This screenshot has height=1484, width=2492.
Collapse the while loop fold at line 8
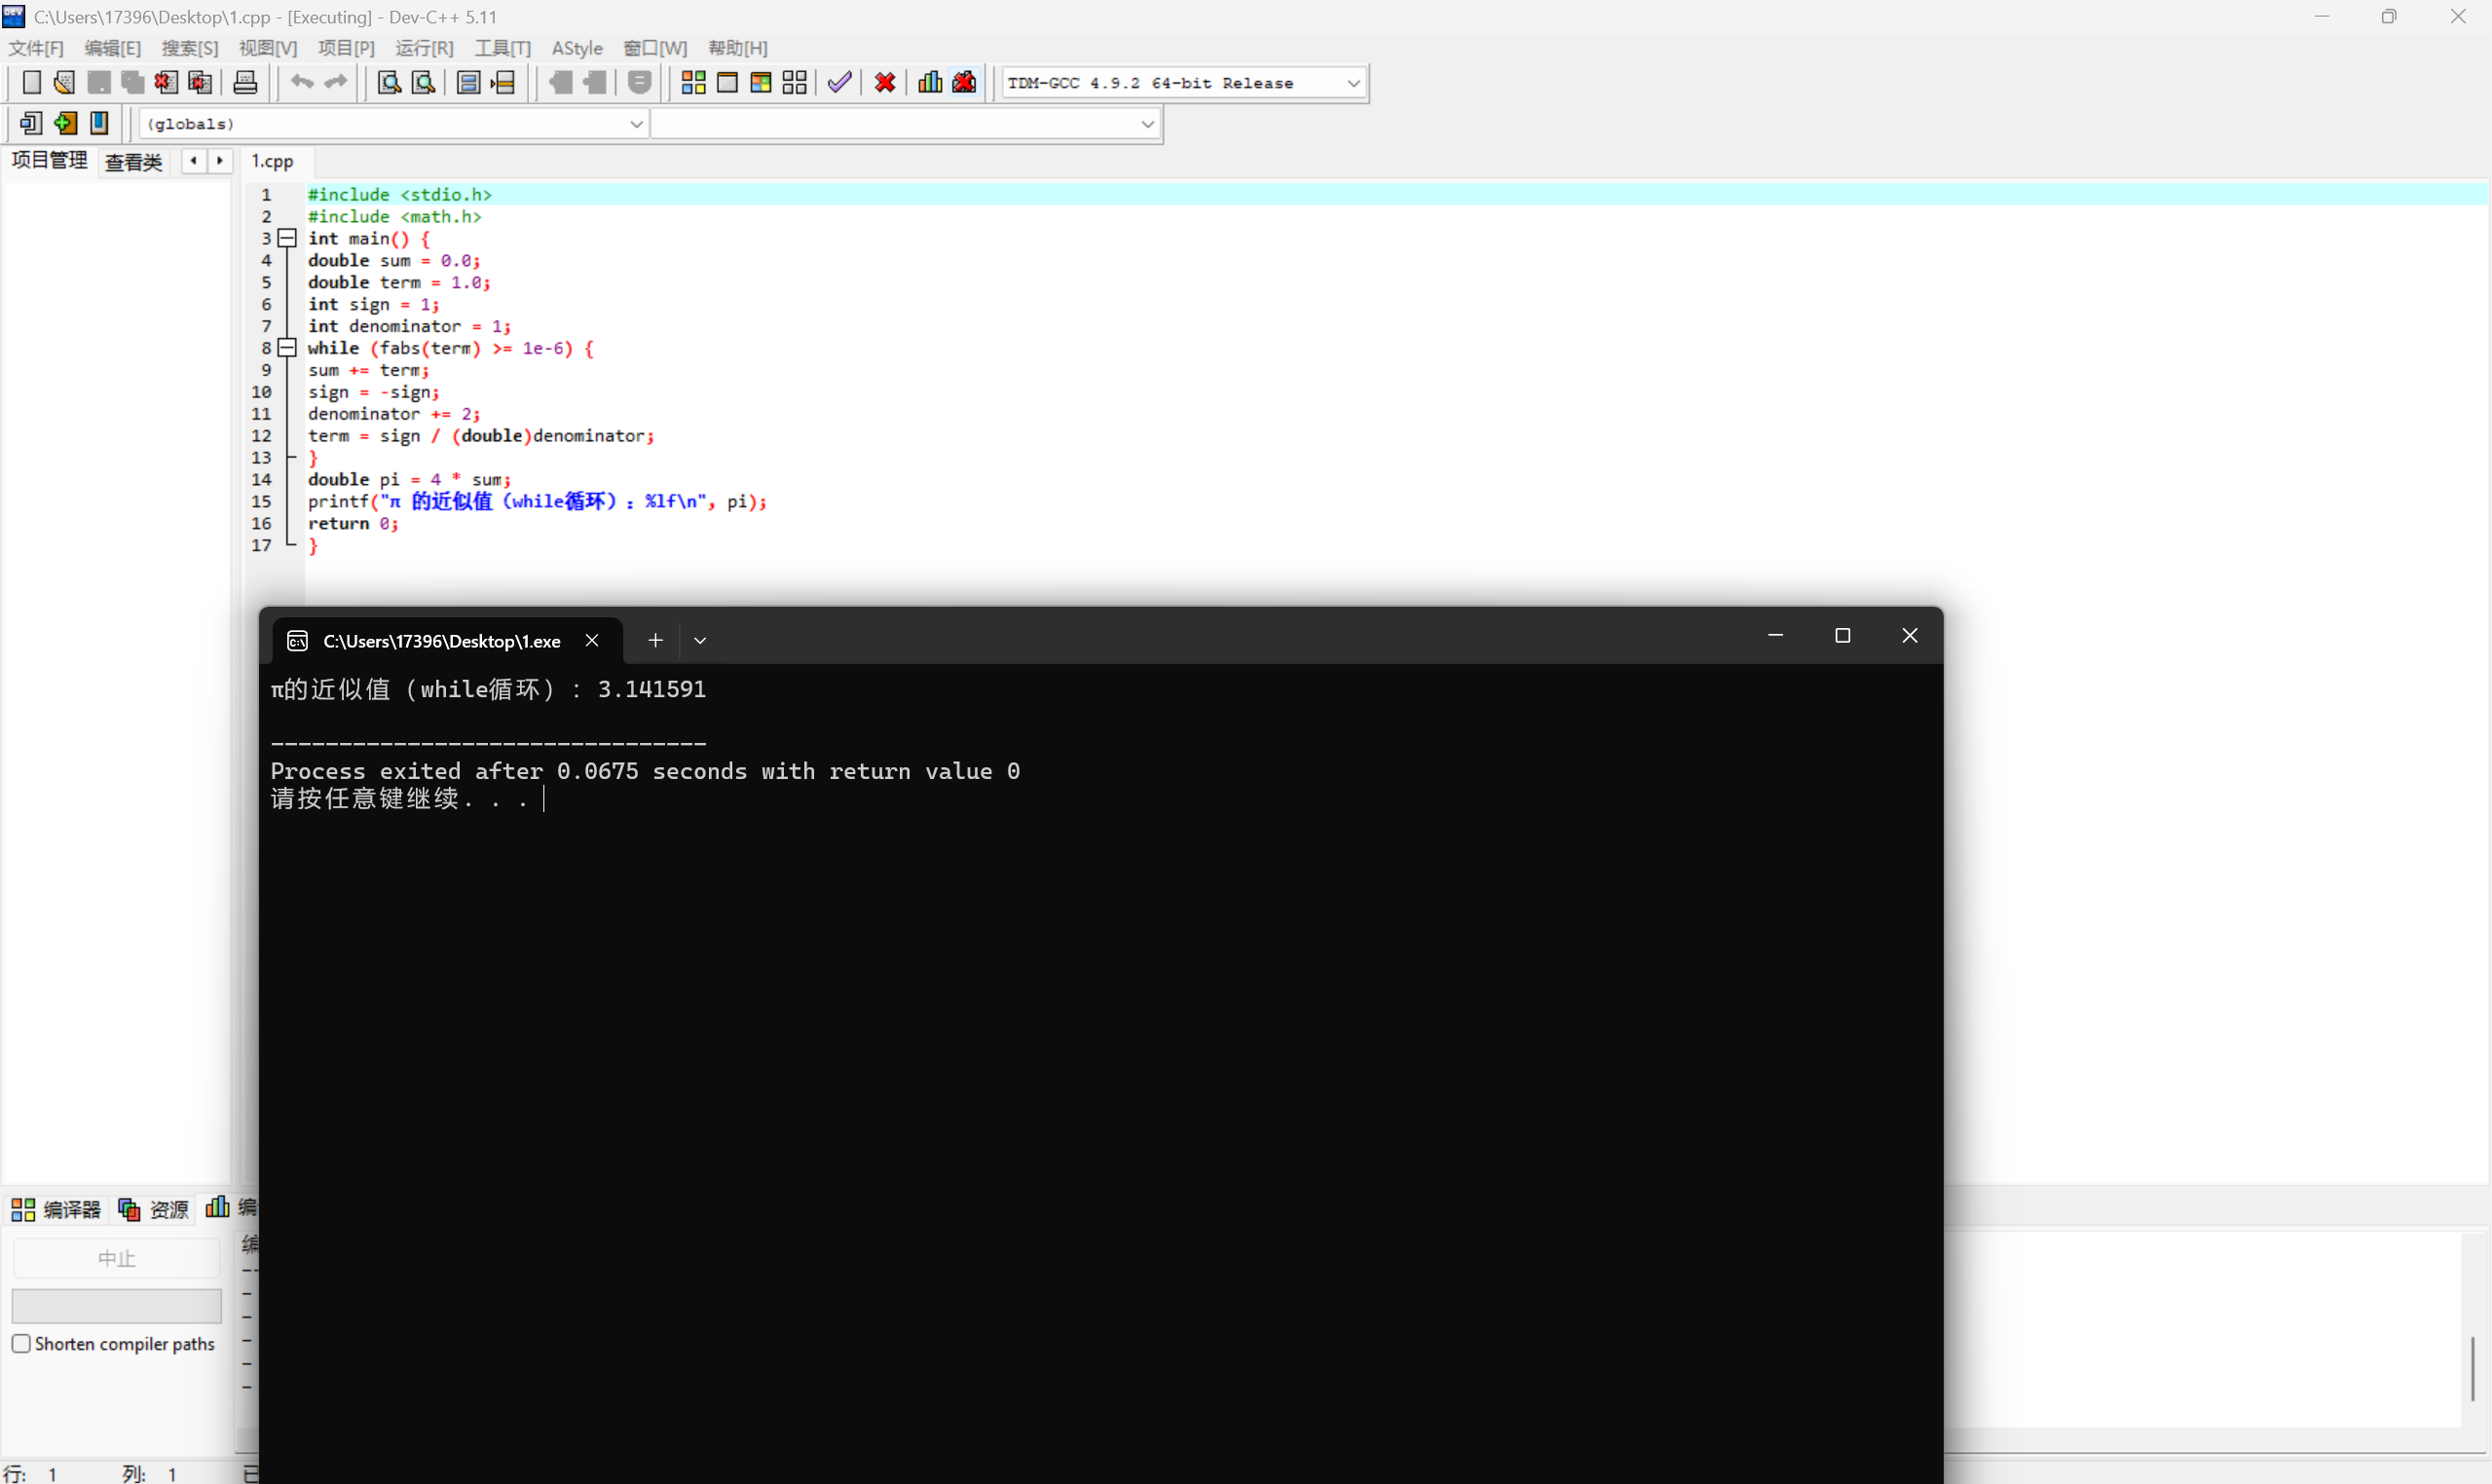(x=287, y=348)
